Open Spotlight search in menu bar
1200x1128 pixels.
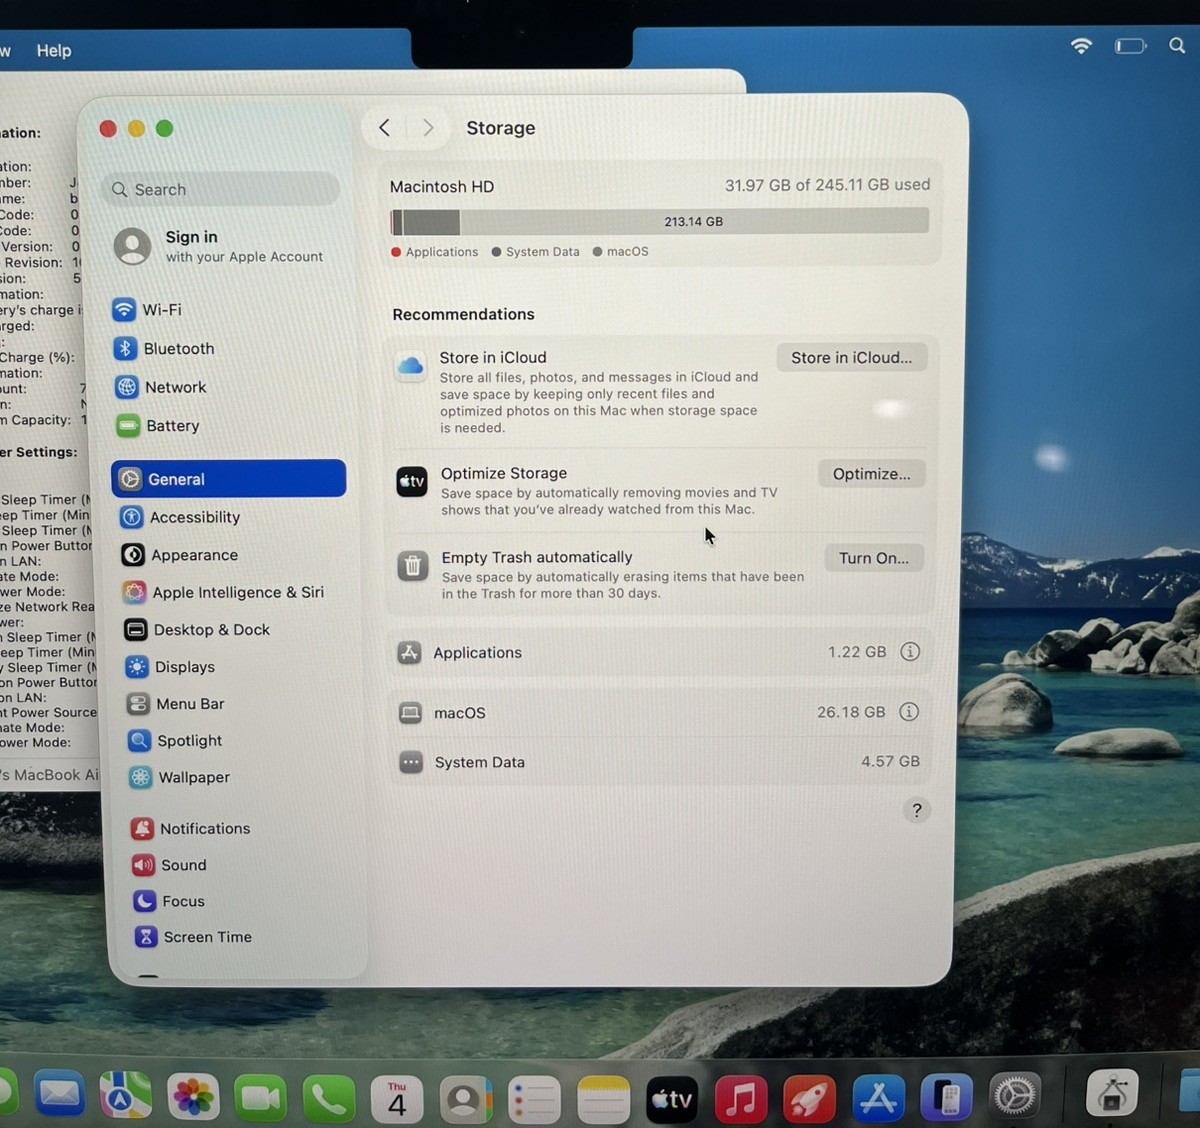(1177, 45)
